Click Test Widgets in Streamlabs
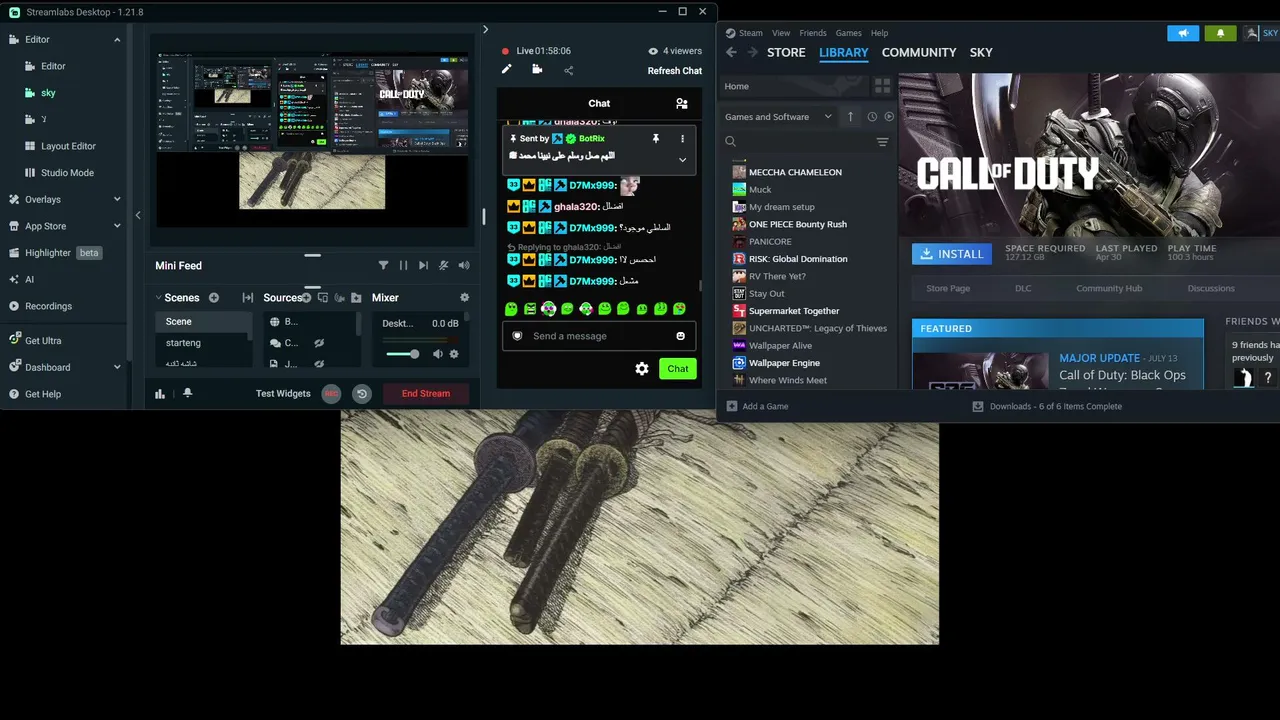 [283, 394]
